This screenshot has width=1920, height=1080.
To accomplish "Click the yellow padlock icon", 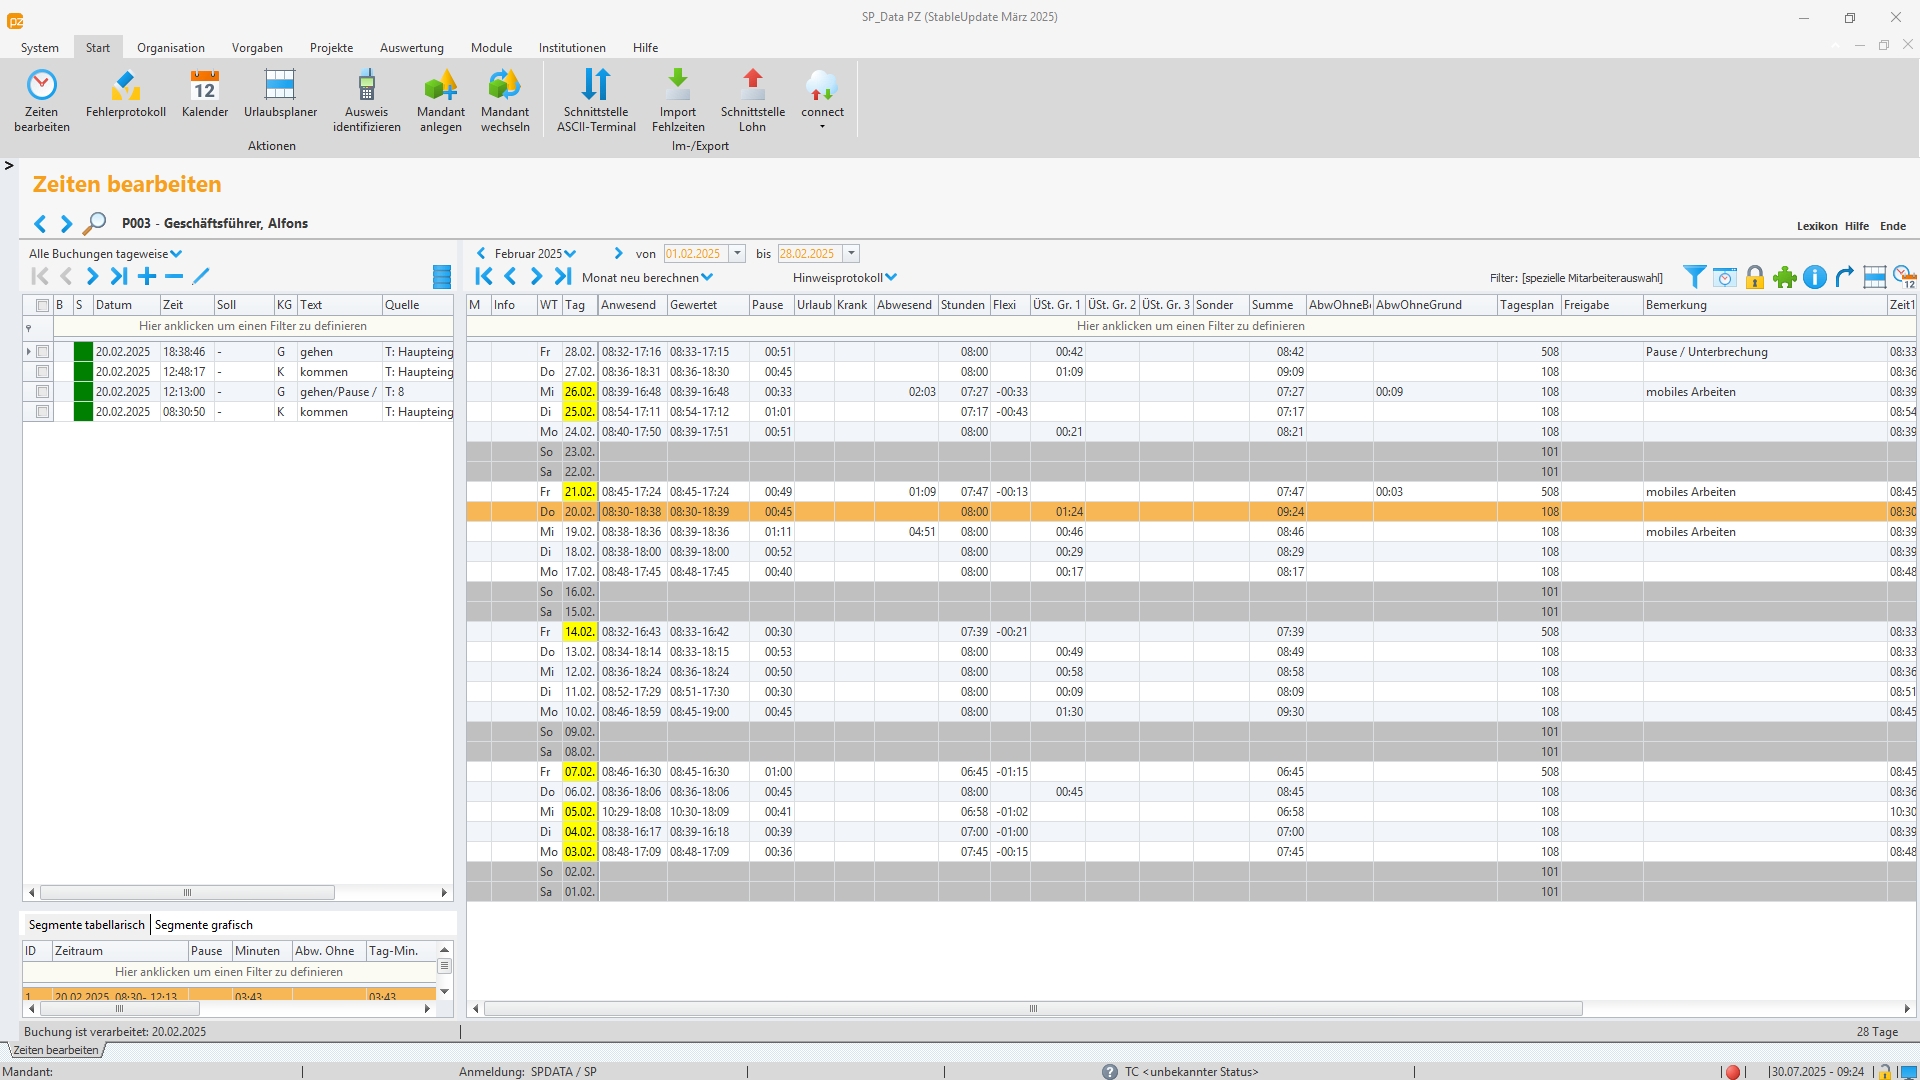I will point(1754,277).
